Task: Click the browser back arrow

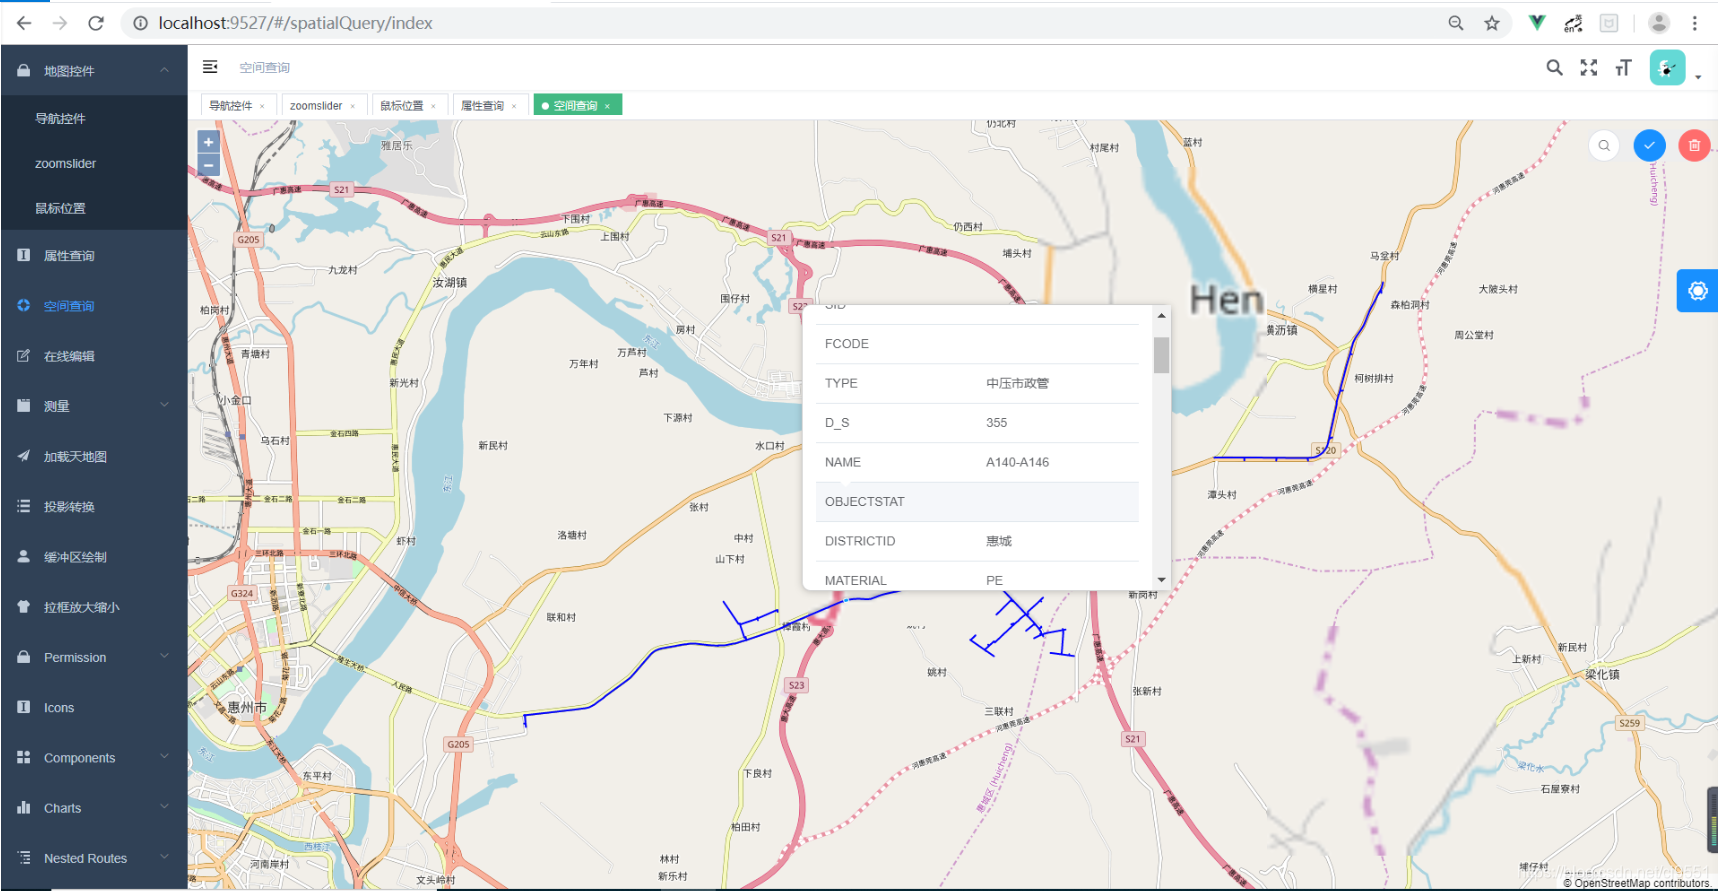Action: pyautogui.click(x=24, y=23)
